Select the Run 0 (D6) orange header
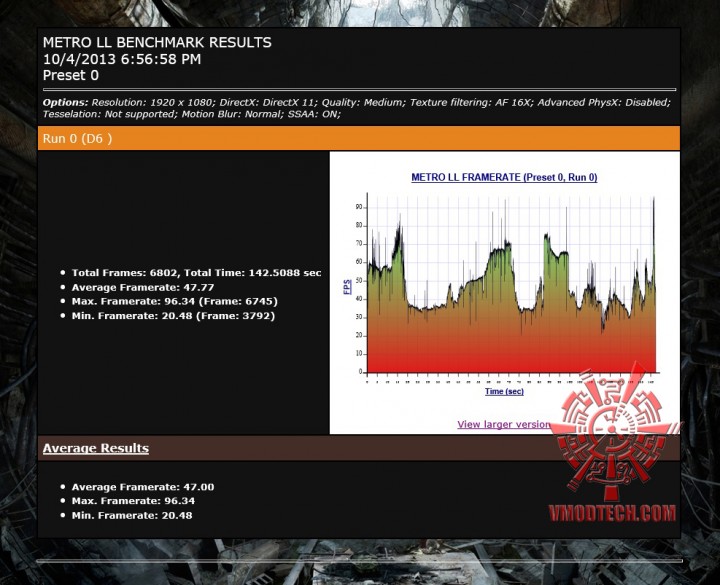 359,138
